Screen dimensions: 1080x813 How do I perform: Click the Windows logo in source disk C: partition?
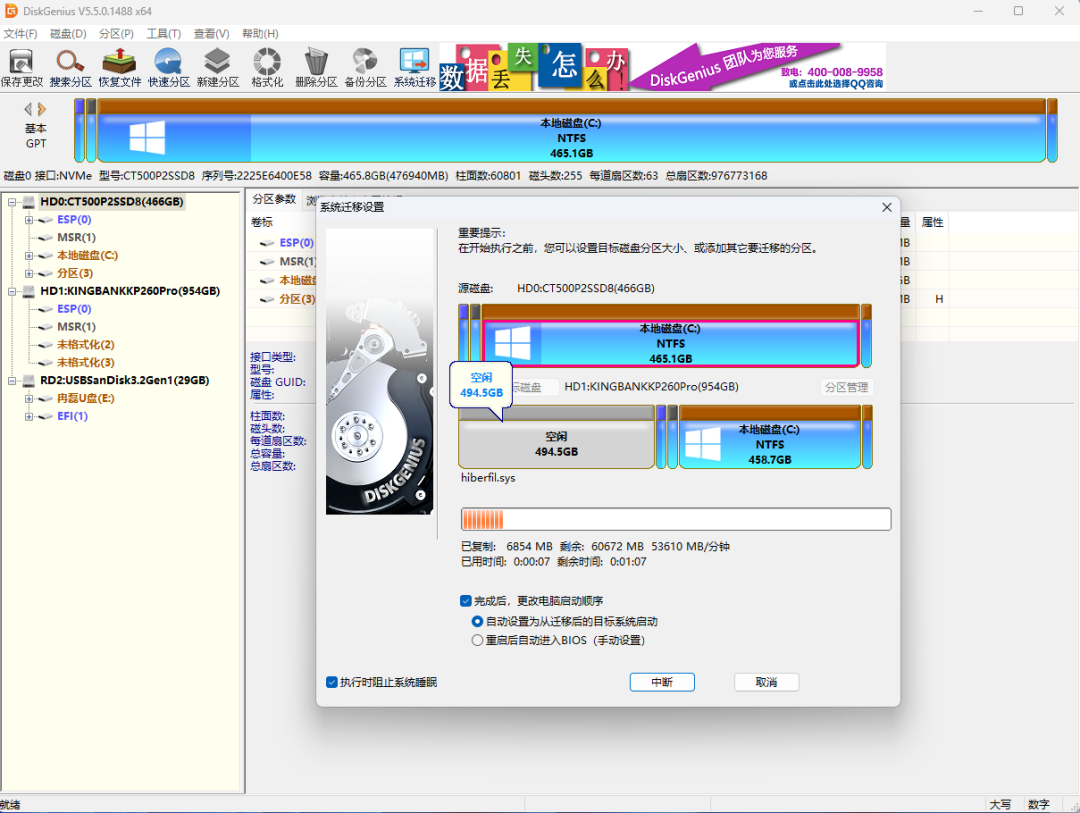[x=512, y=342]
